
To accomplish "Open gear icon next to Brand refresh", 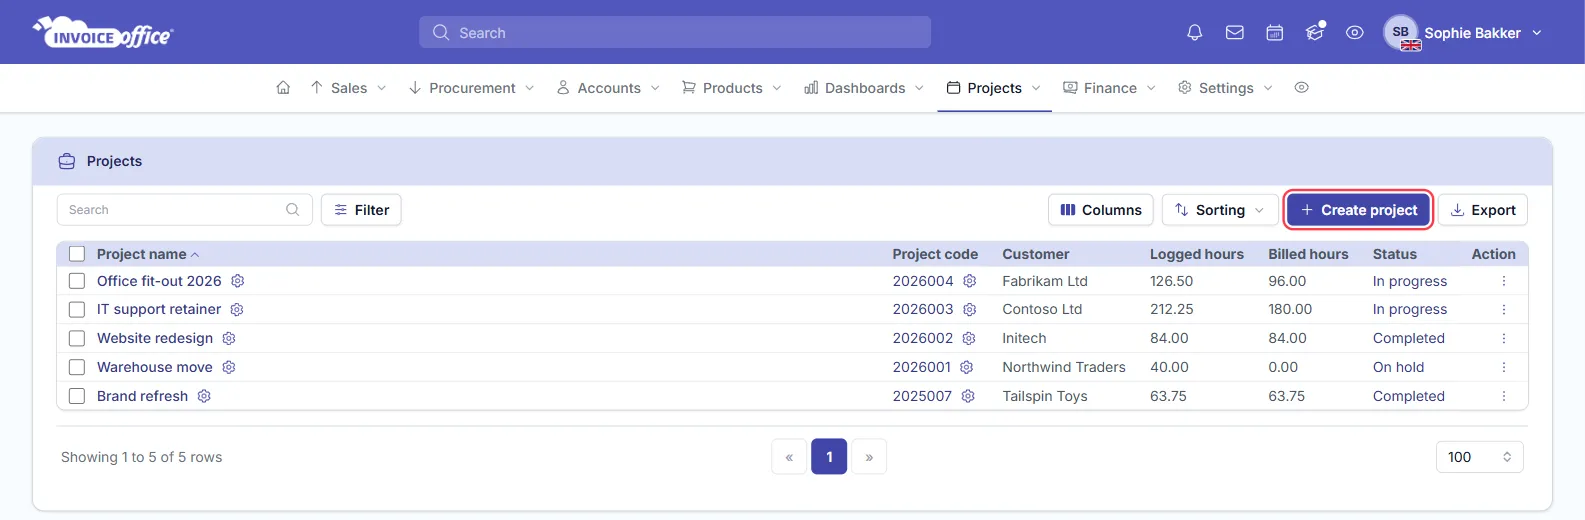I will coord(204,396).
